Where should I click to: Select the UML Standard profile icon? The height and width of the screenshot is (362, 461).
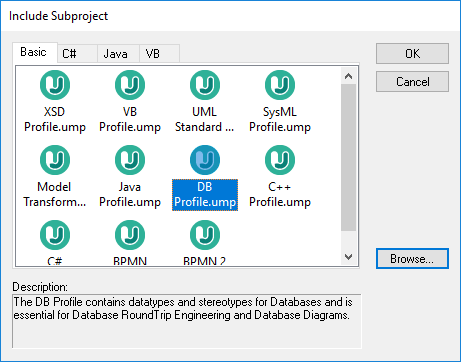point(205,85)
